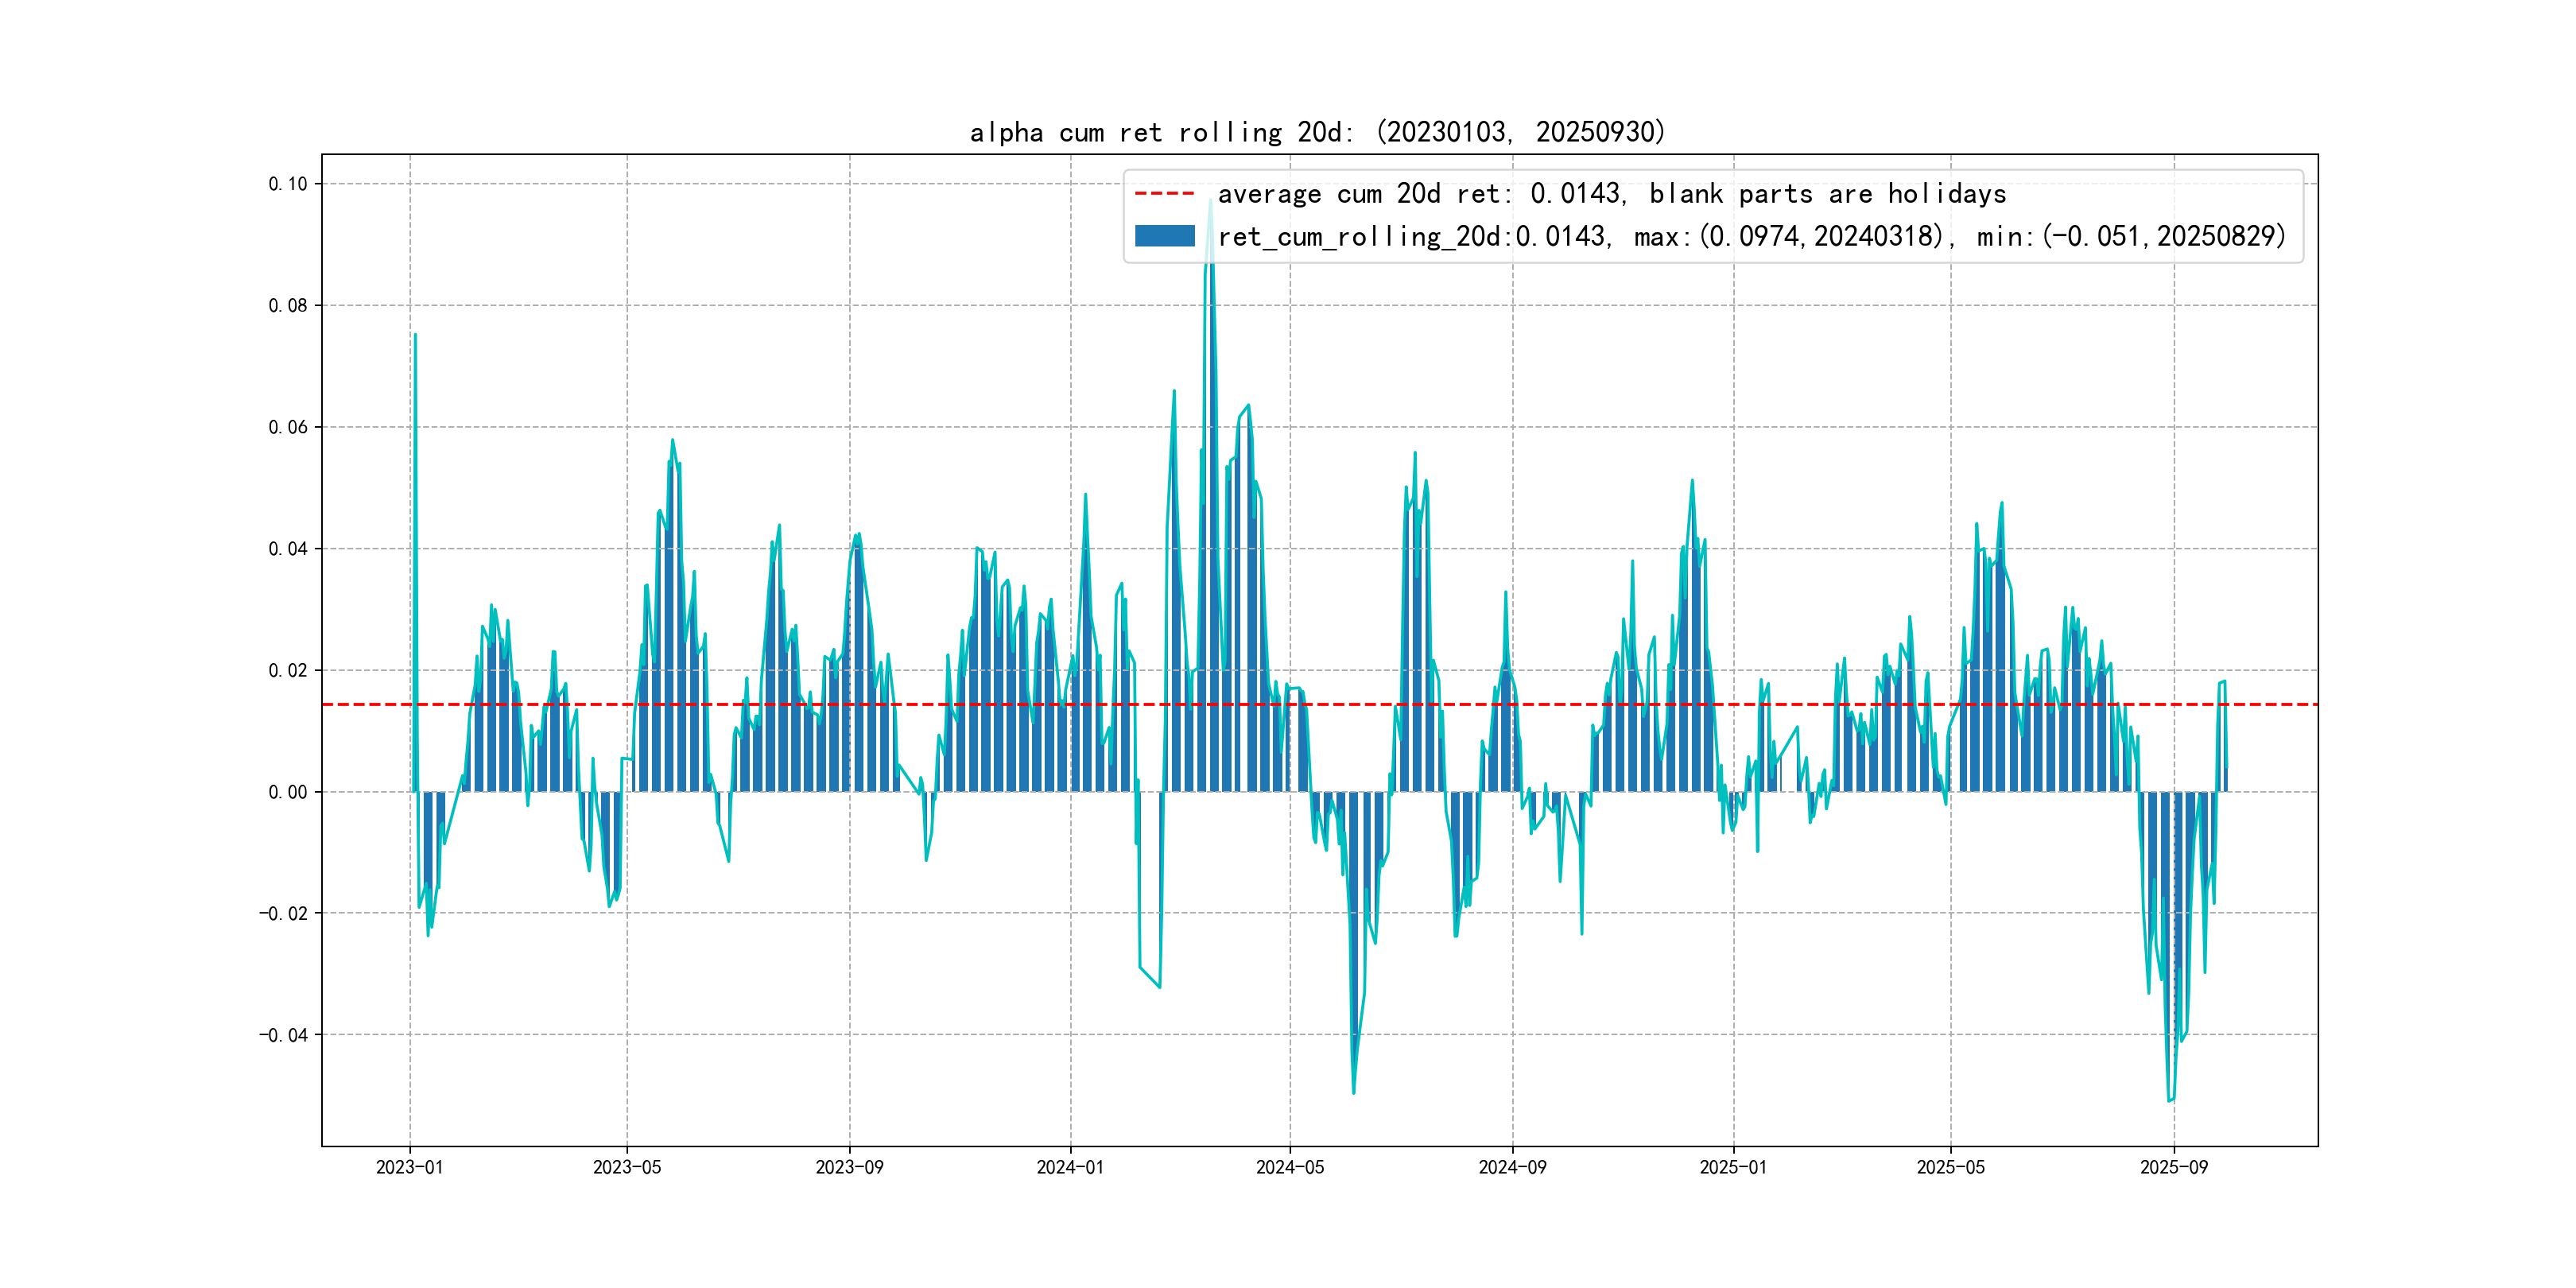This screenshot has height=1288, width=2576.
Task: Click the 0.08 y-axis tick label
Action: 288,306
